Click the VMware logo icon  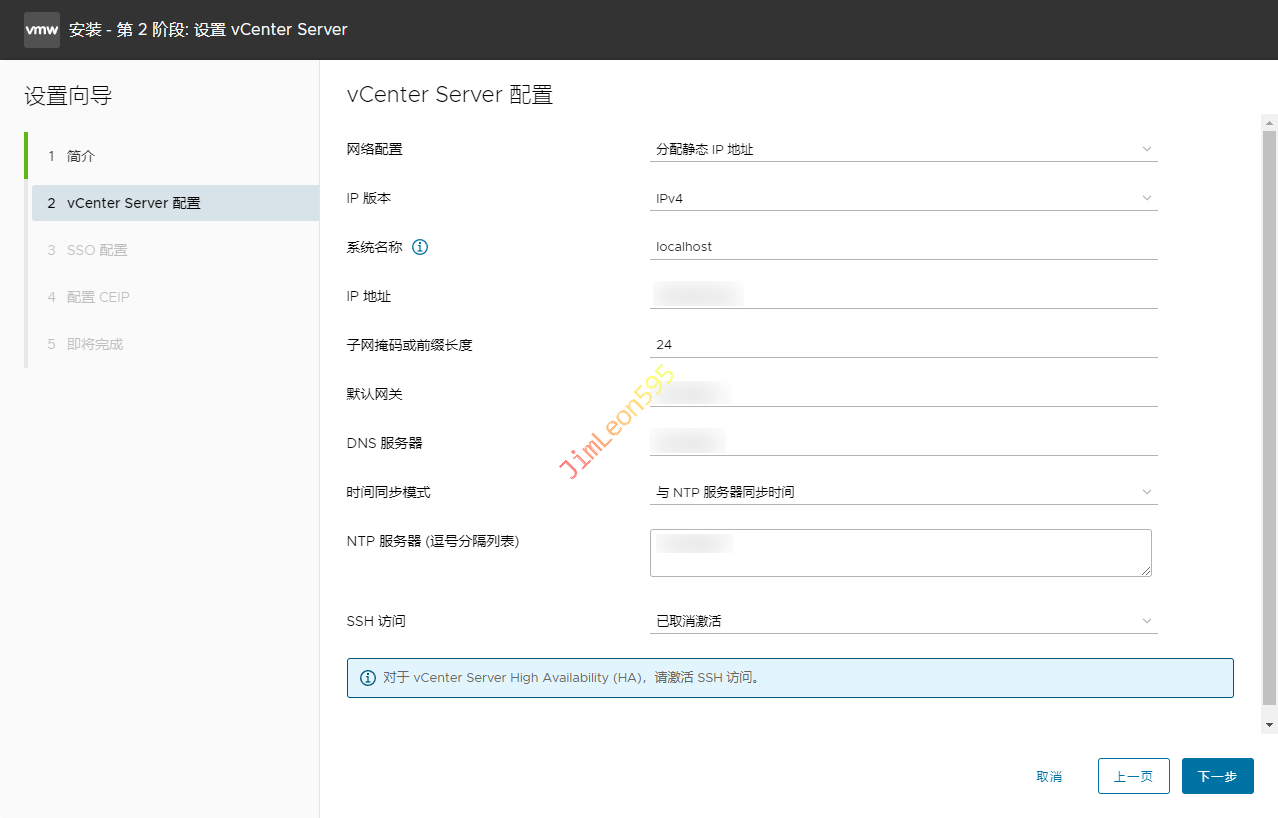42,30
